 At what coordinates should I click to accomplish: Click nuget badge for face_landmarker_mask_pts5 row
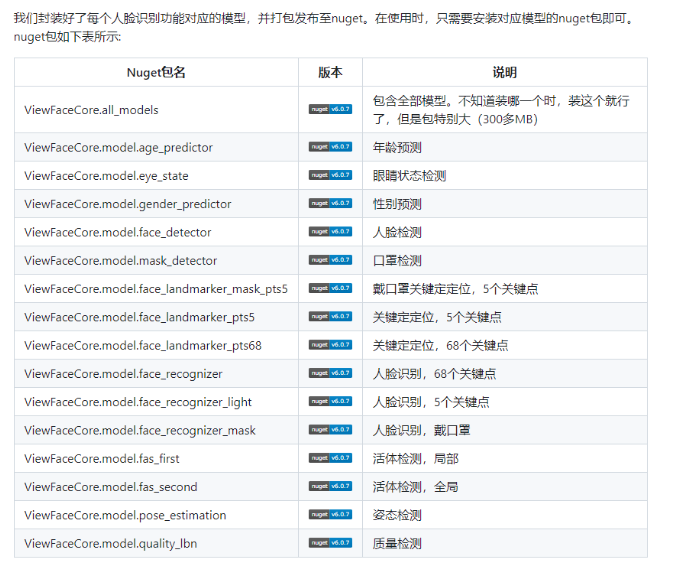coord(330,288)
